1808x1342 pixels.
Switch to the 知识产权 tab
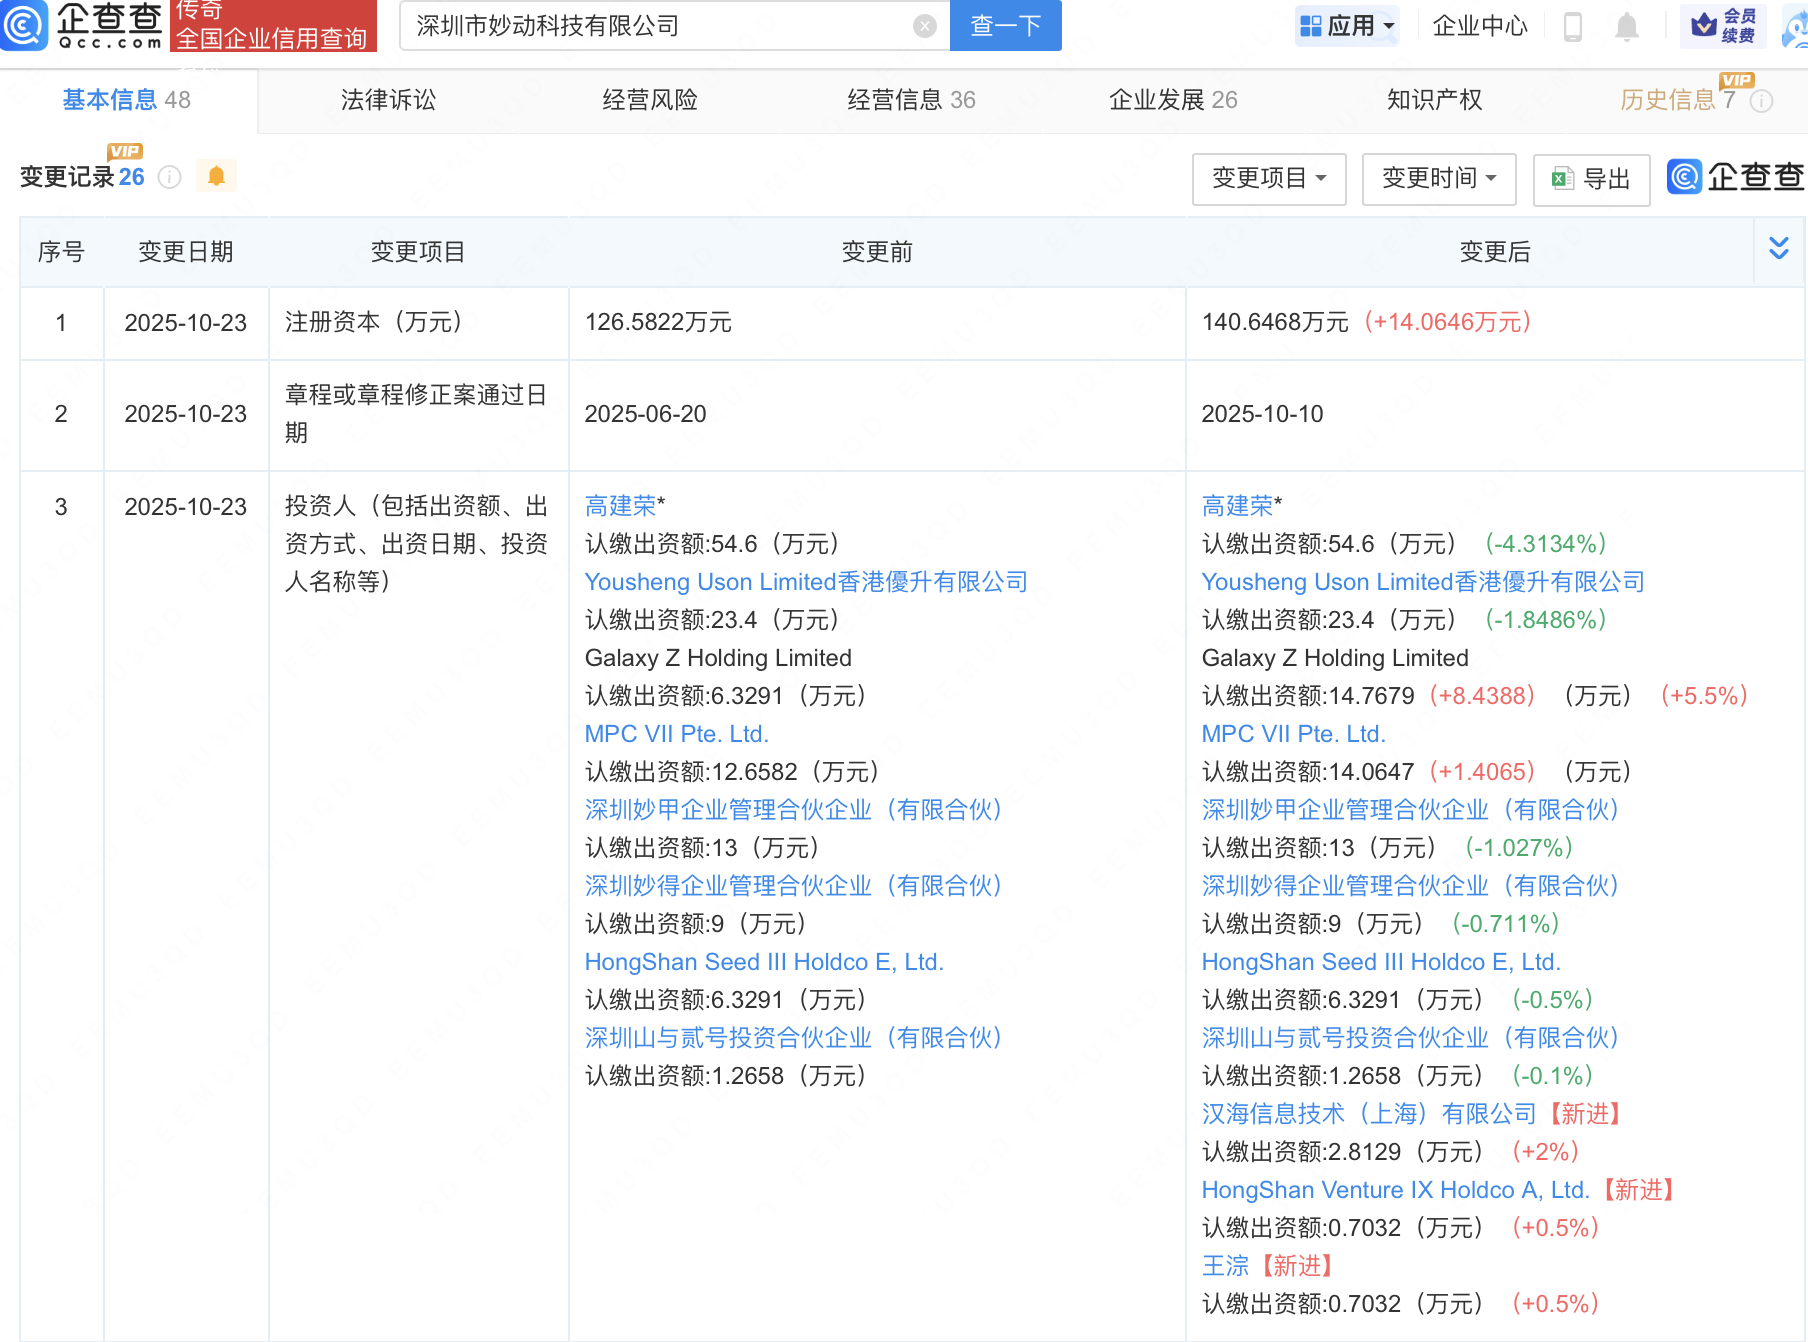(x=1434, y=100)
